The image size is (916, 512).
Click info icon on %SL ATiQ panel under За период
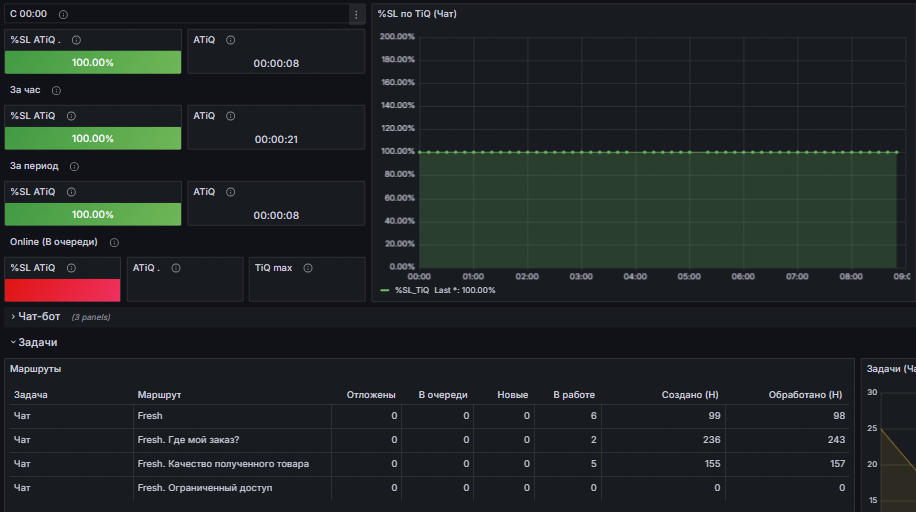tap(71, 192)
